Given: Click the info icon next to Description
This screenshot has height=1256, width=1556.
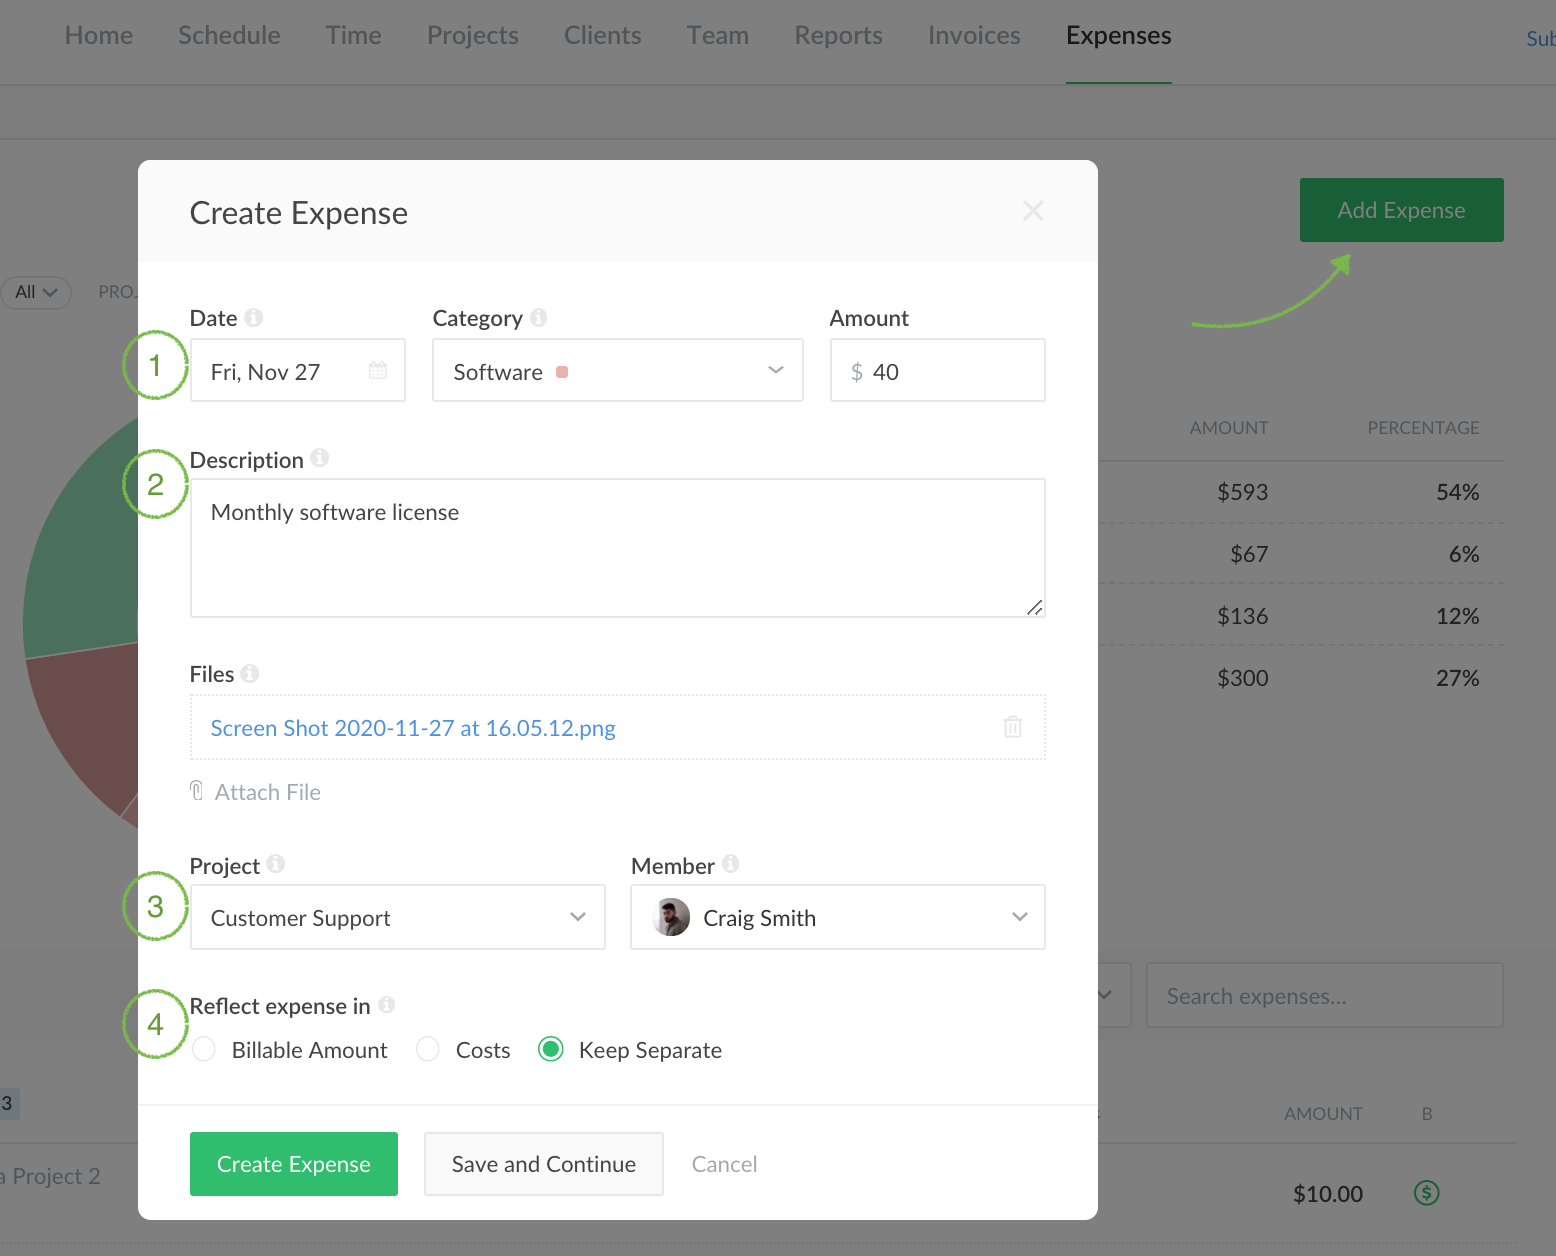Looking at the screenshot, I should tap(319, 457).
